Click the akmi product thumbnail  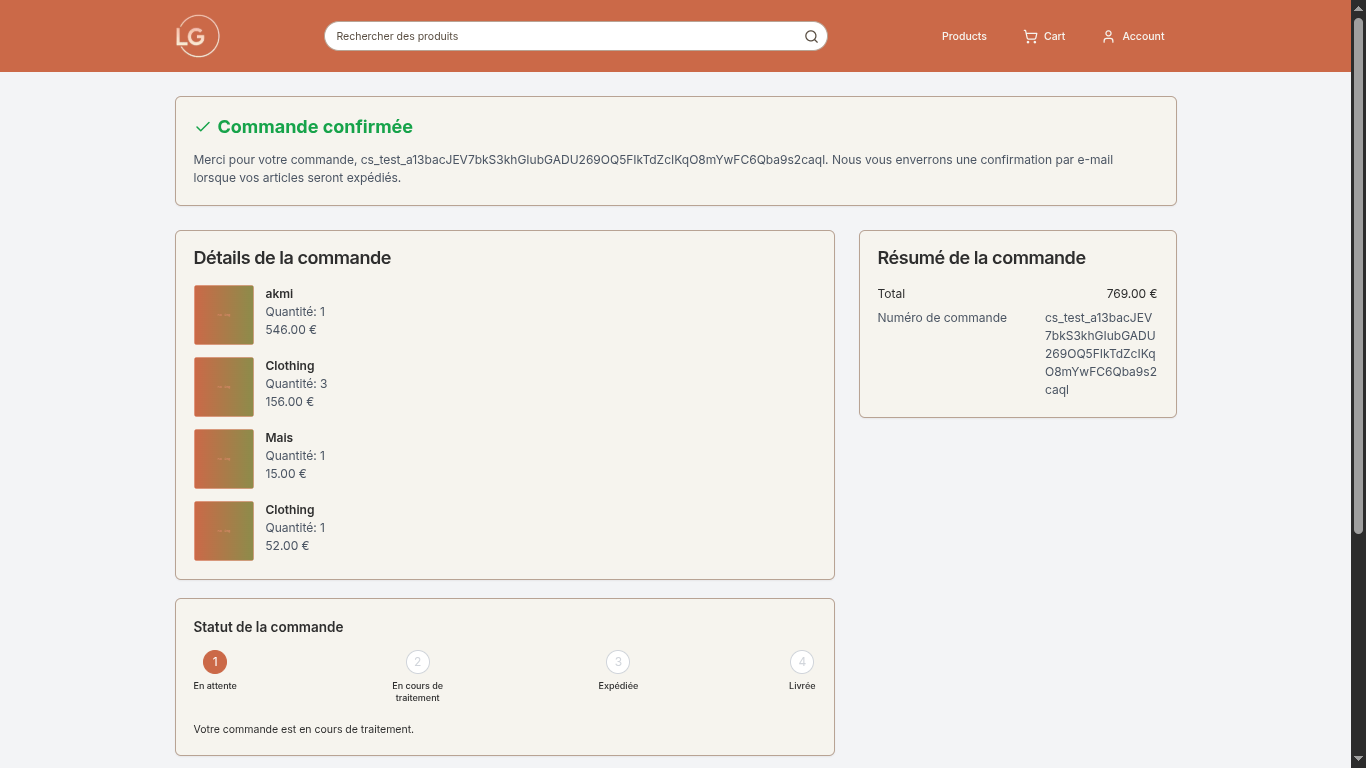tap(224, 315)
